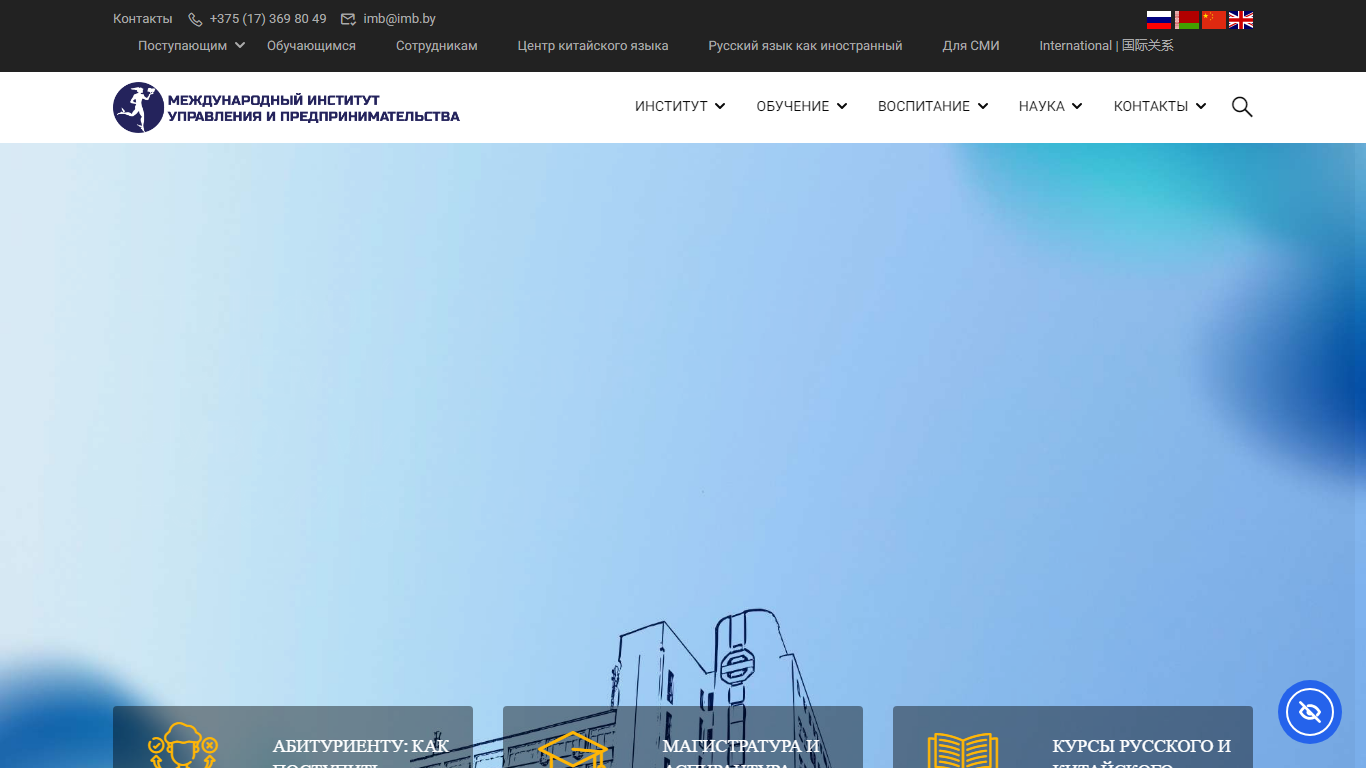Open the ИНСТИТУТ menu item
The image size is (1366, 768).
coord(671,106)
